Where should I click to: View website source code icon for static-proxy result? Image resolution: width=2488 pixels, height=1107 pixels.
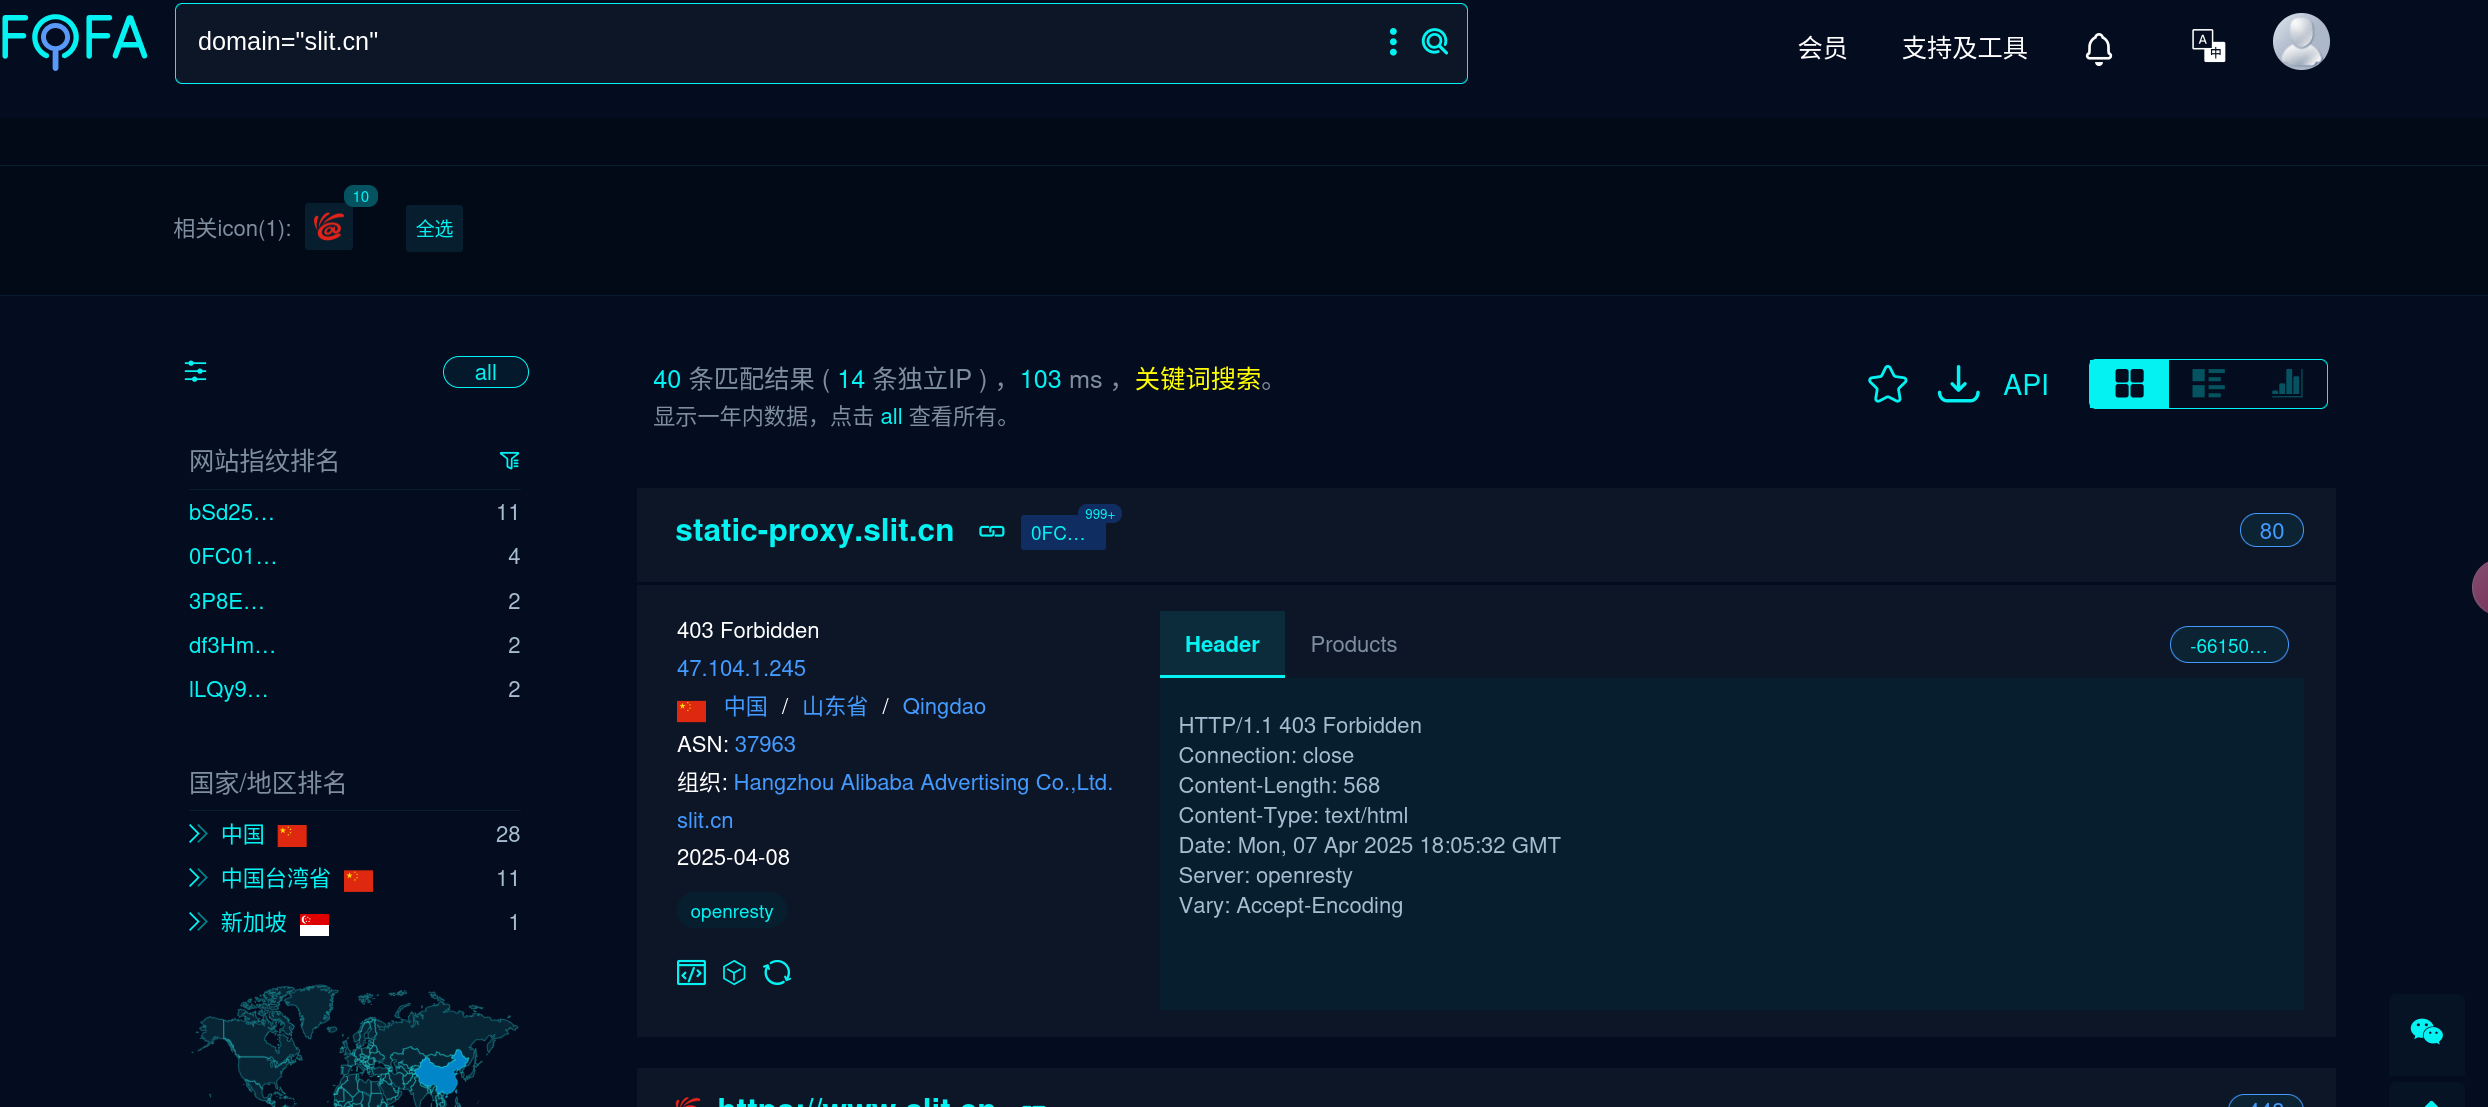point(691,973)
